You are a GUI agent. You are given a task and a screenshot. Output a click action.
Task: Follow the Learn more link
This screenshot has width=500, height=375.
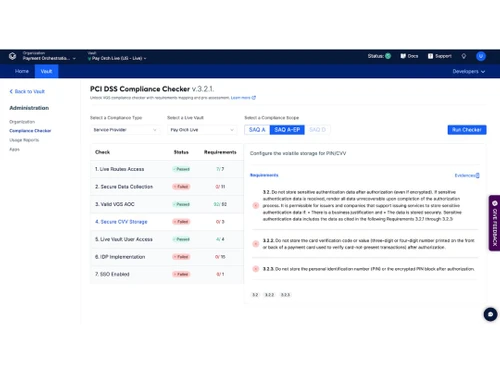[240, 98]
